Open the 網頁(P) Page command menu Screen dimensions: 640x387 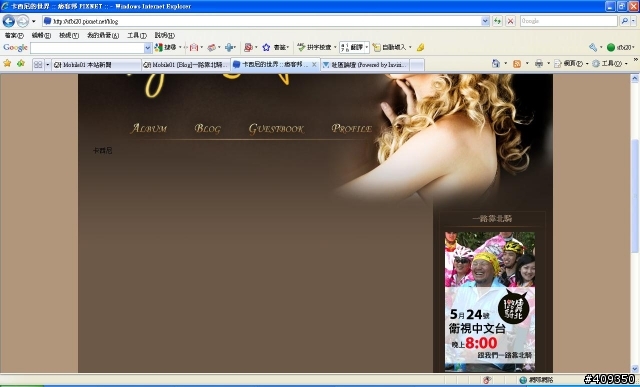click(571, 64)
